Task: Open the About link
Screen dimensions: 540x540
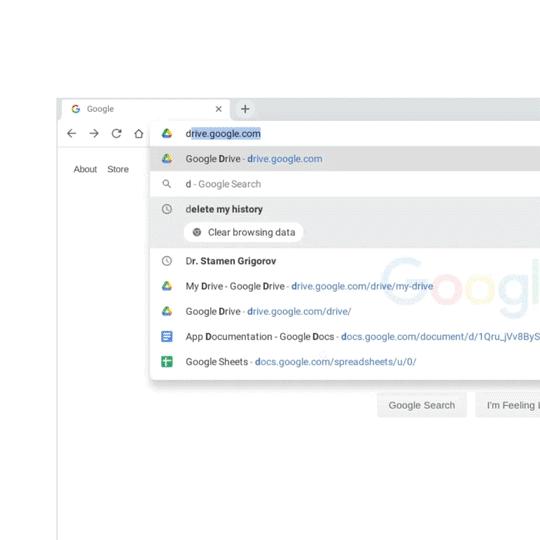Action: click(85, 169)
